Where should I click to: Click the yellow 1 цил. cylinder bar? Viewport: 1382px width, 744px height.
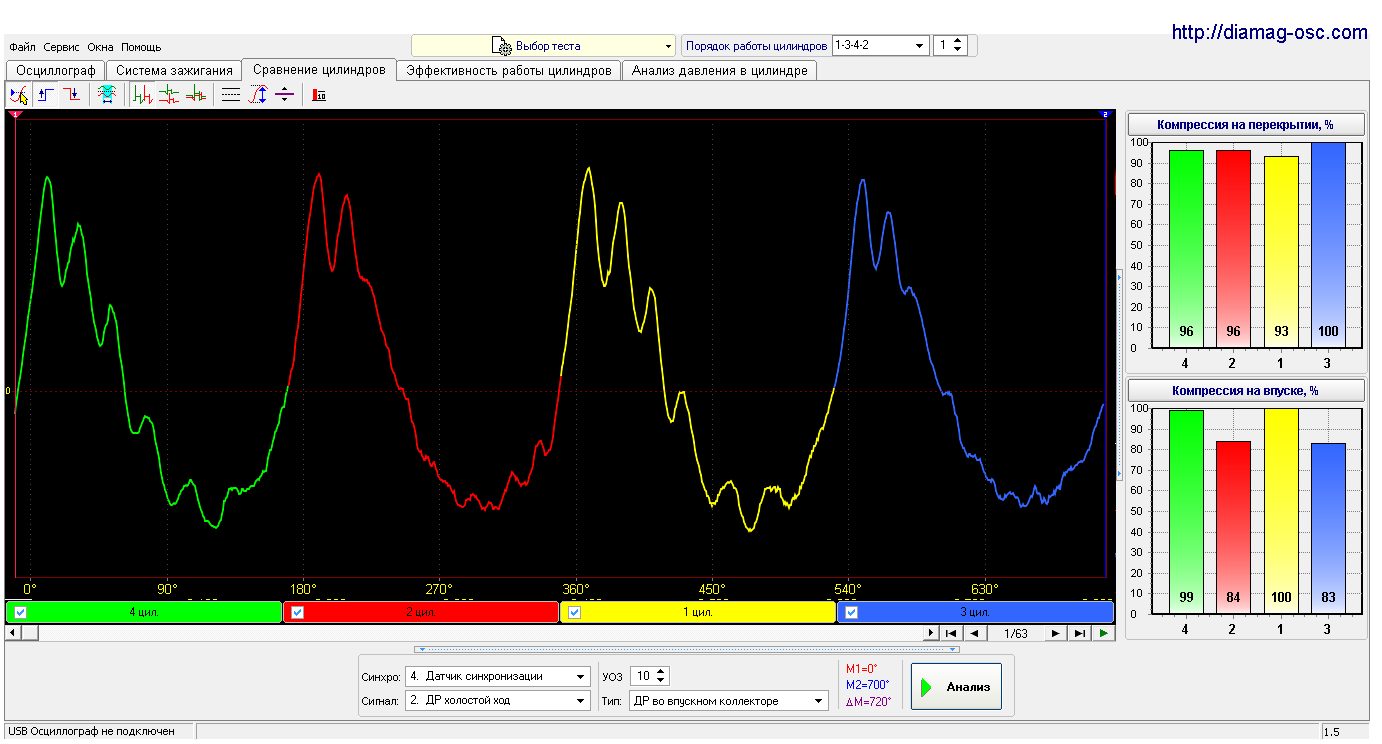click(698, 612)
